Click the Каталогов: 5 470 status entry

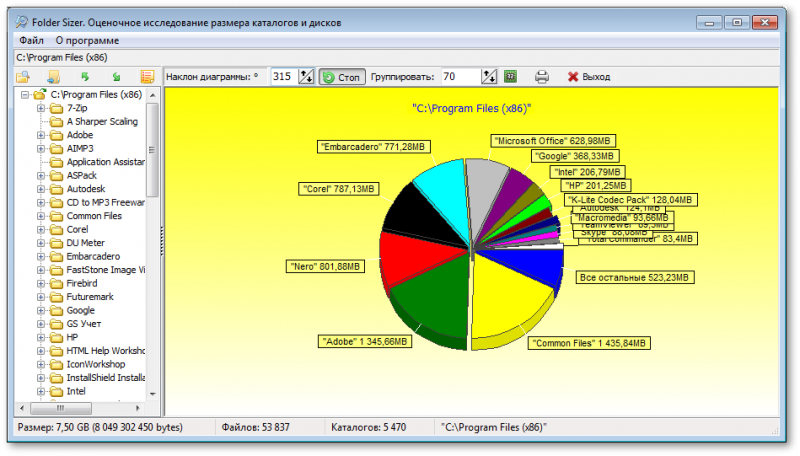point(368,427)
